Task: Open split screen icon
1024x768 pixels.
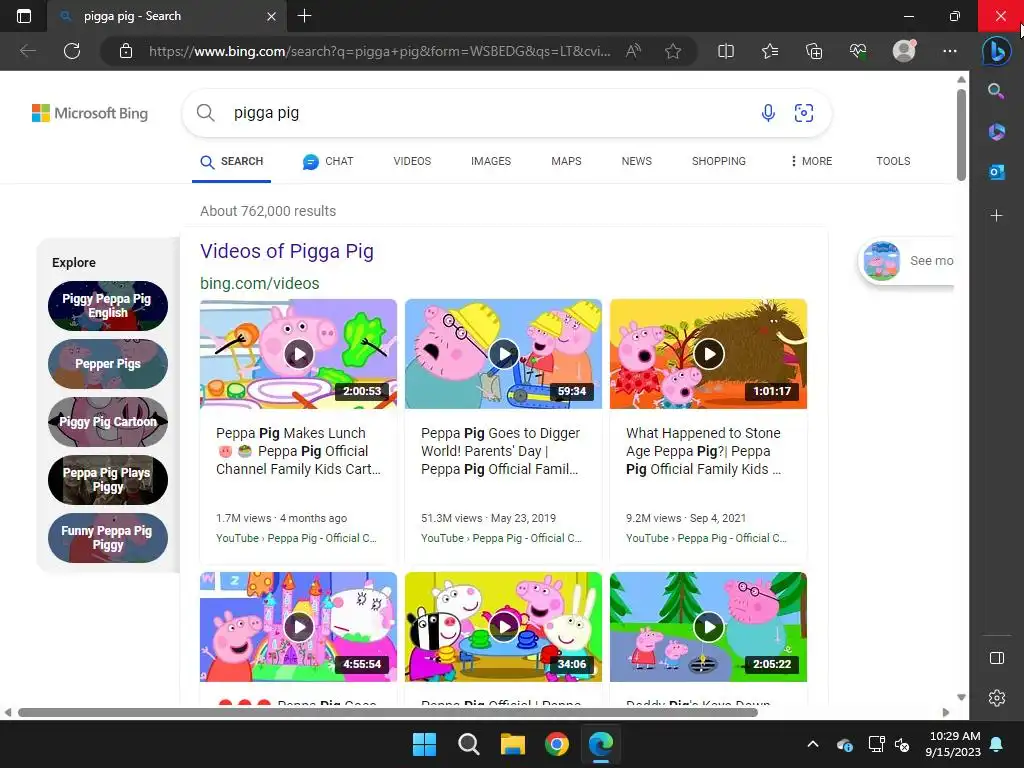Action: coord(726,51)
